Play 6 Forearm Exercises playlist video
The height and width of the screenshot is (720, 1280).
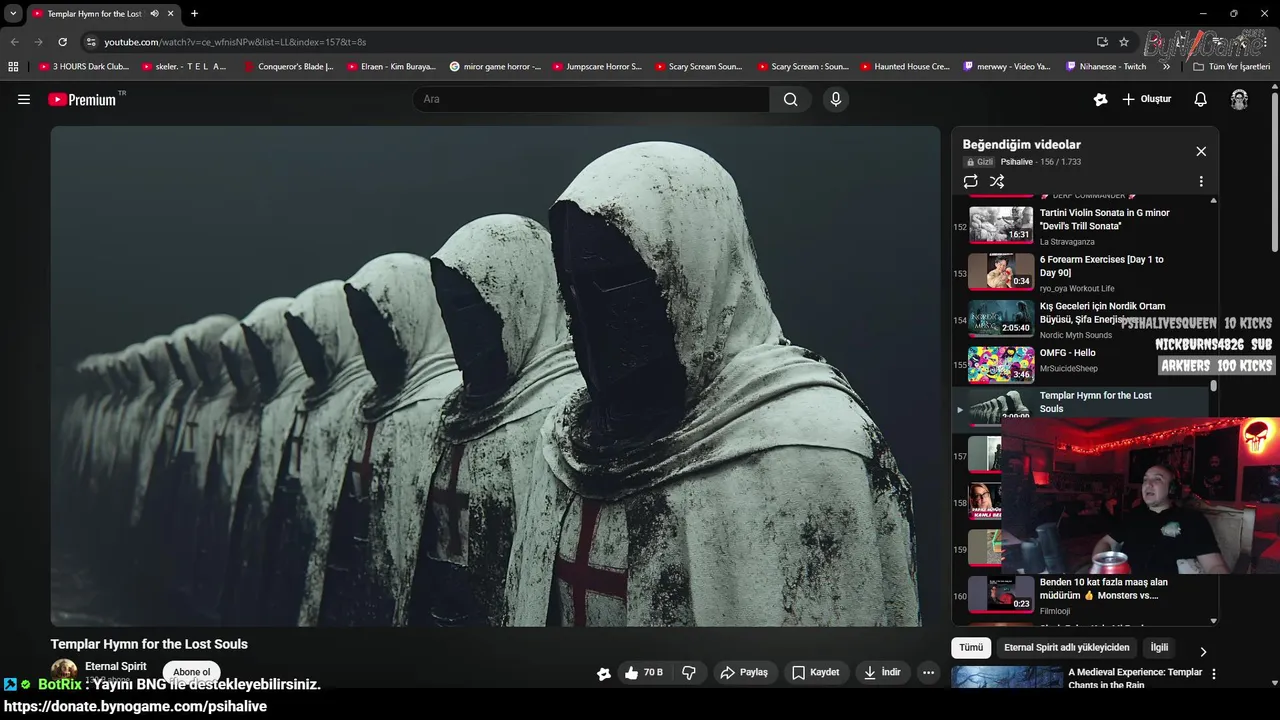[1080, 272]
